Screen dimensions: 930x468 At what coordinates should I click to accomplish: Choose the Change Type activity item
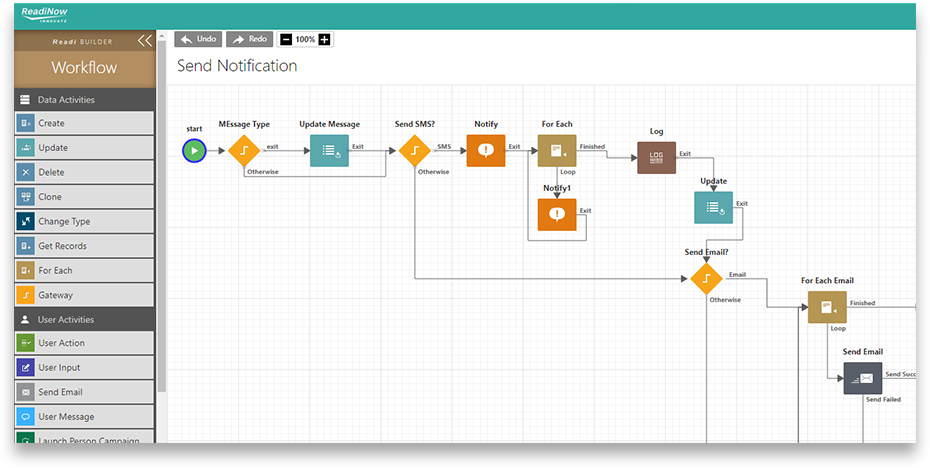coord(84,221)
